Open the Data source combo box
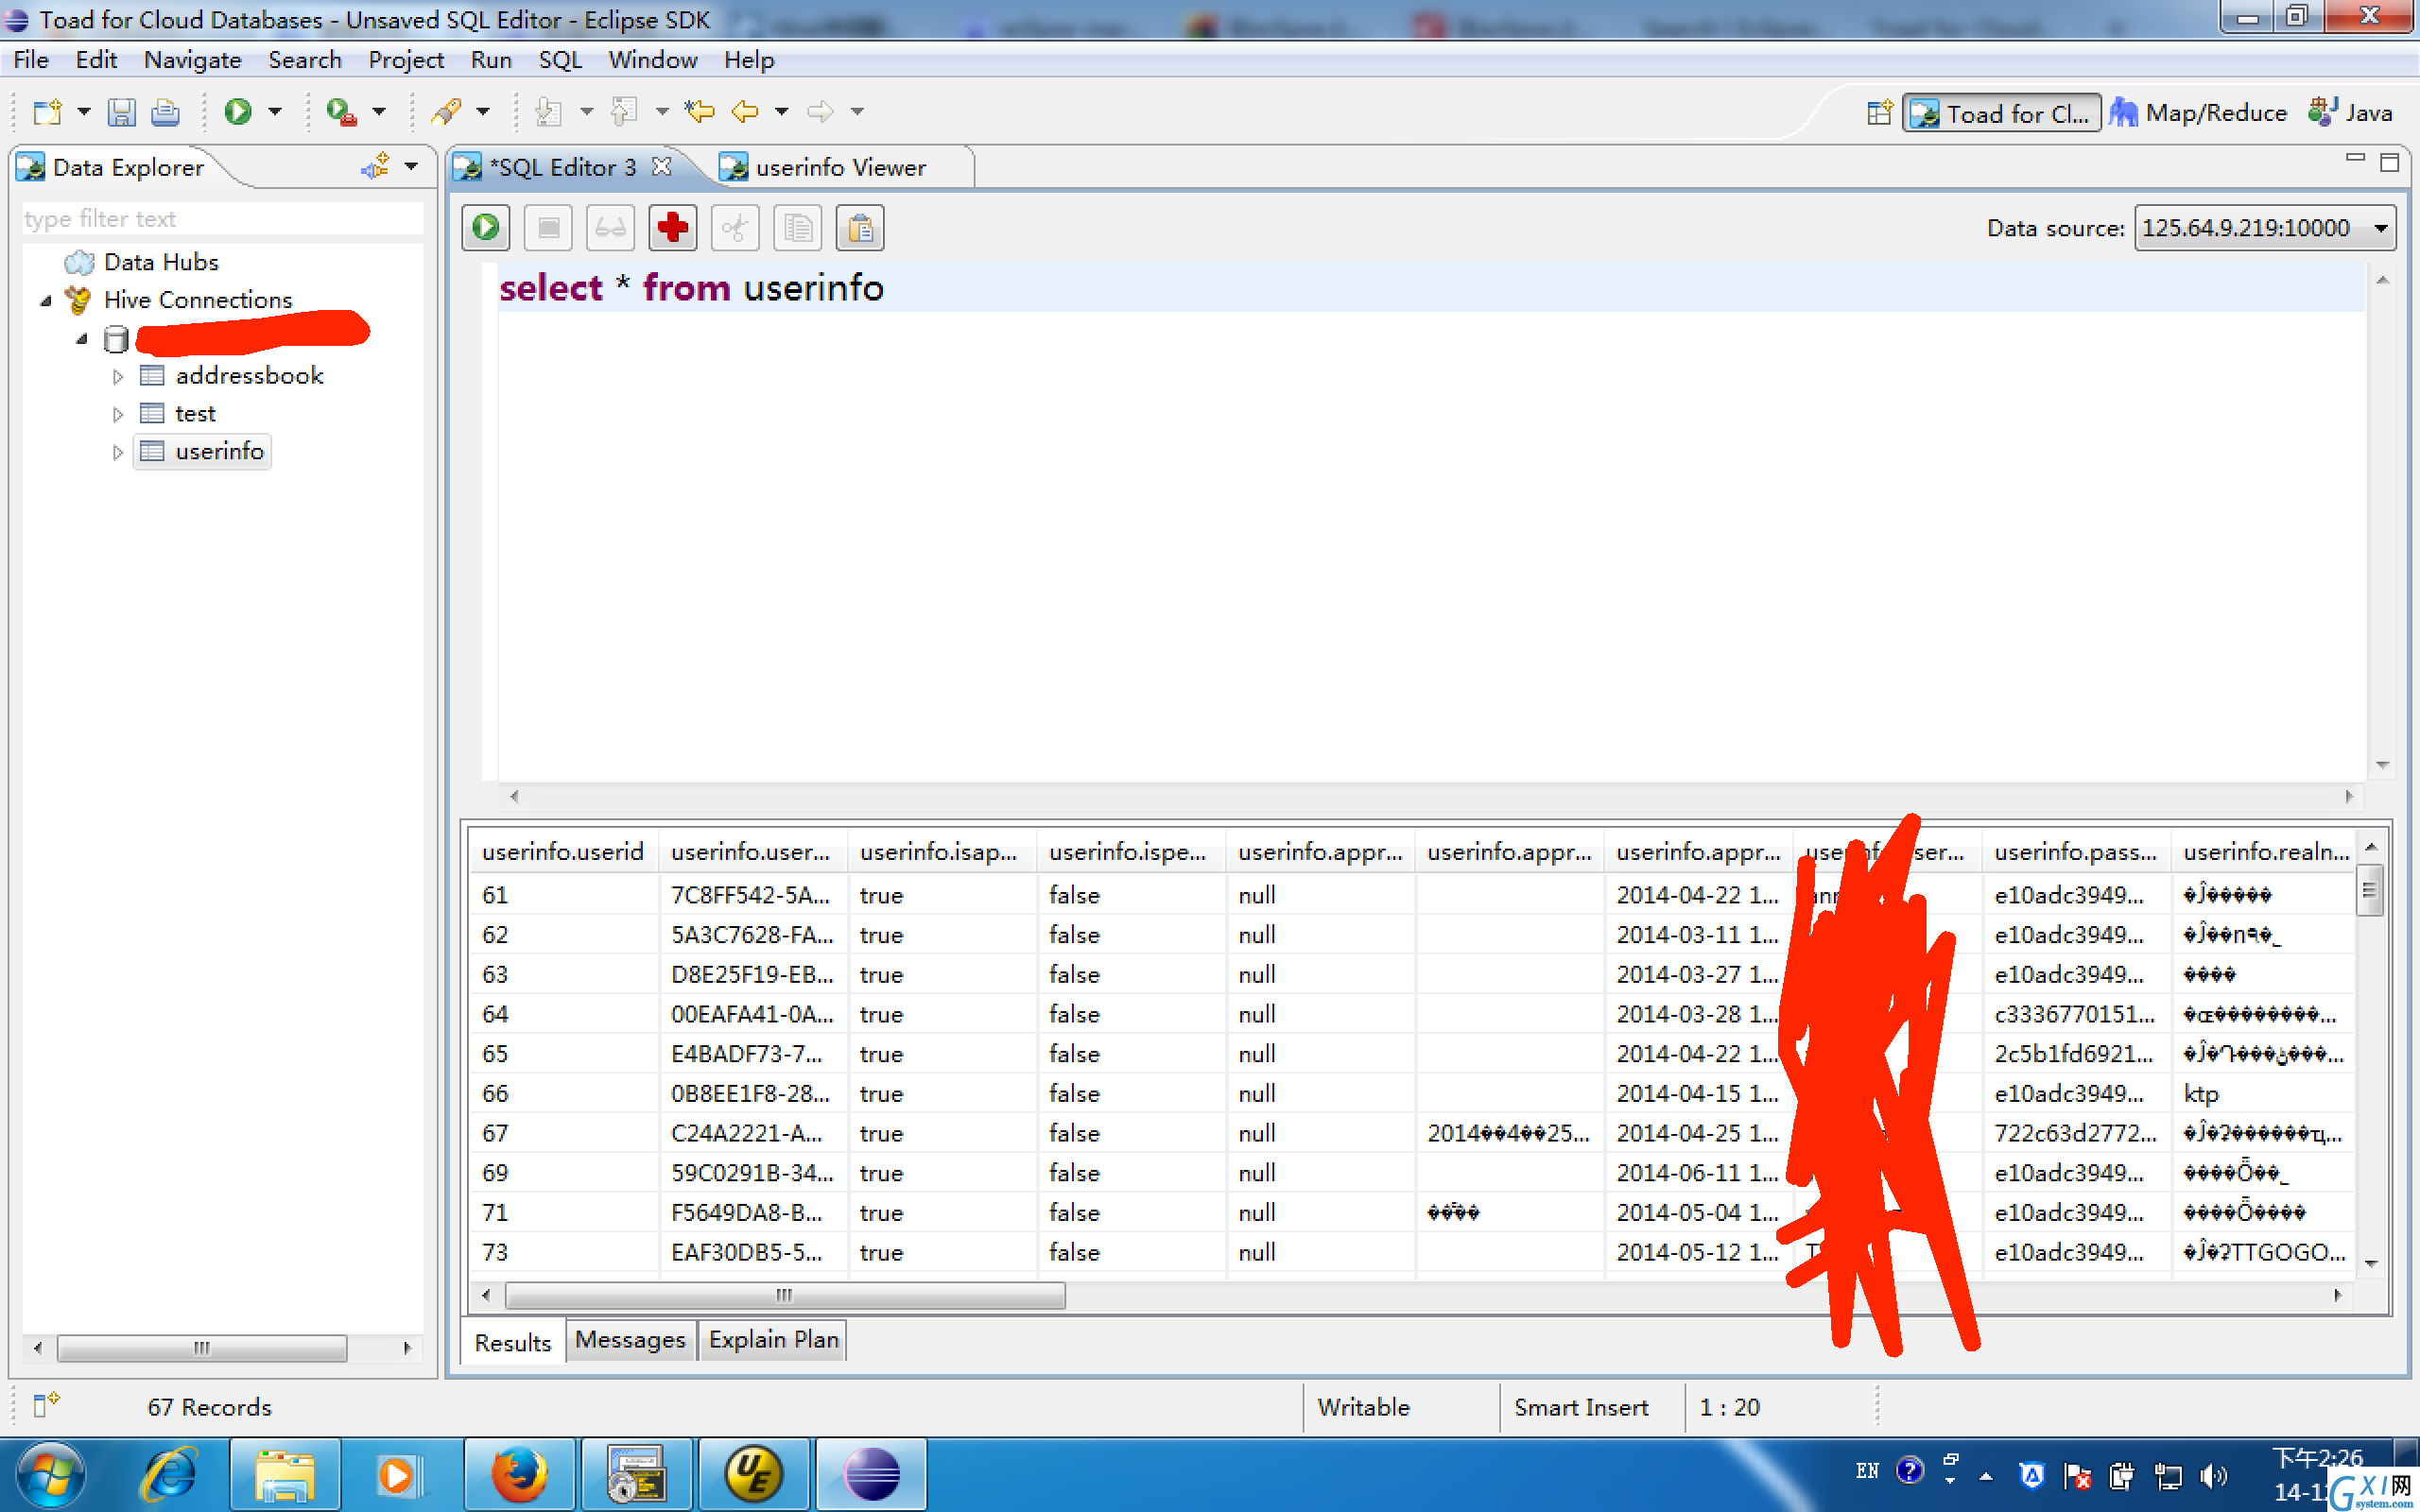 click(2265, 228)
